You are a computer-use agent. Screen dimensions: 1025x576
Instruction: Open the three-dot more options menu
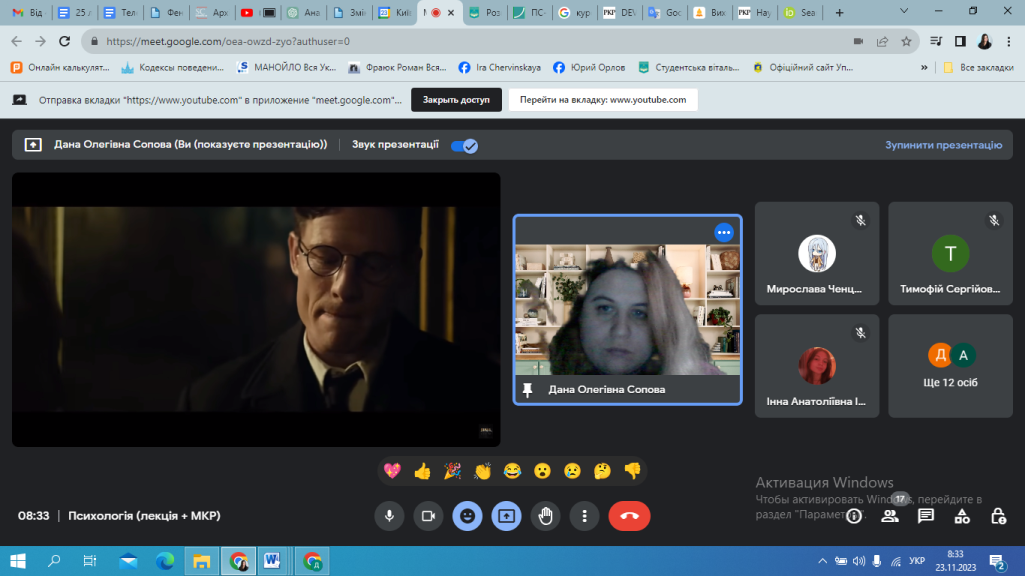coord(584,516)
